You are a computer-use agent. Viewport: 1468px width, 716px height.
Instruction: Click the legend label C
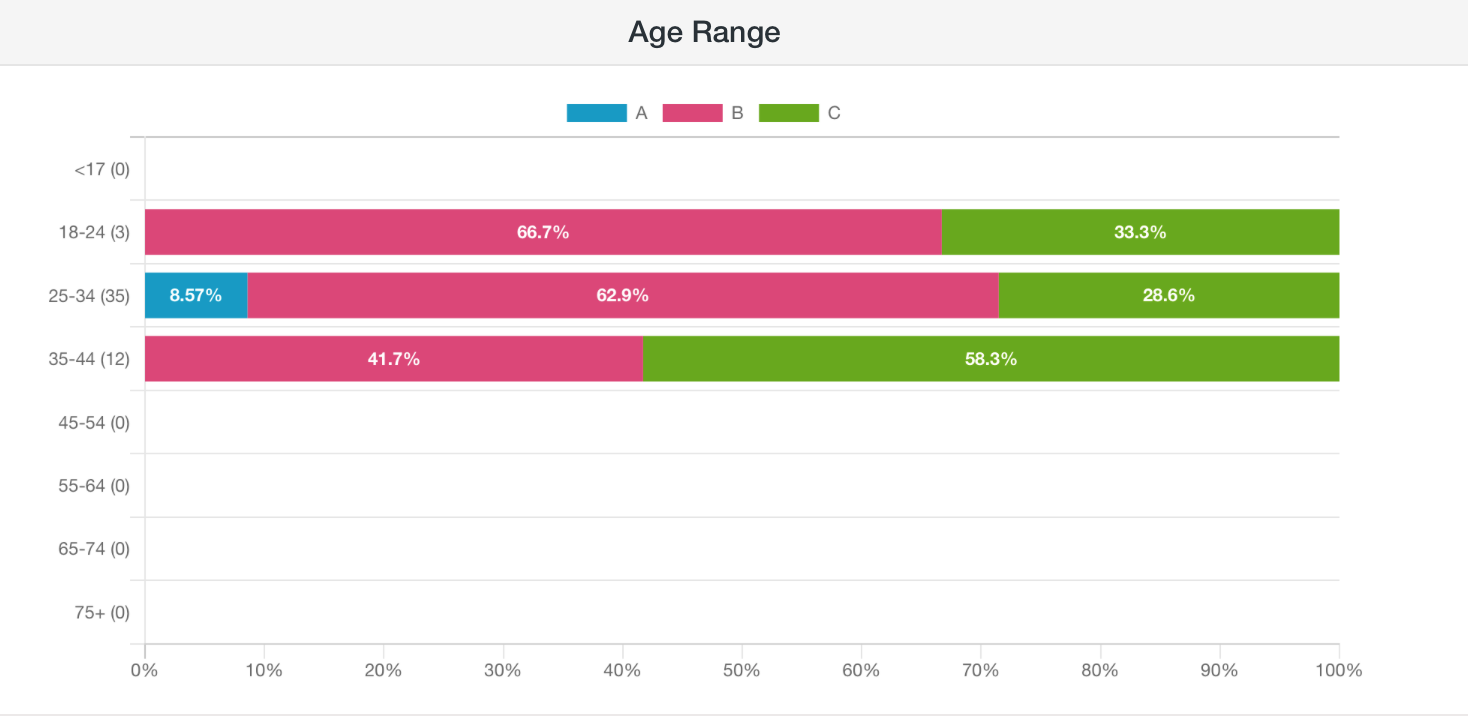(x=834, y=113)
